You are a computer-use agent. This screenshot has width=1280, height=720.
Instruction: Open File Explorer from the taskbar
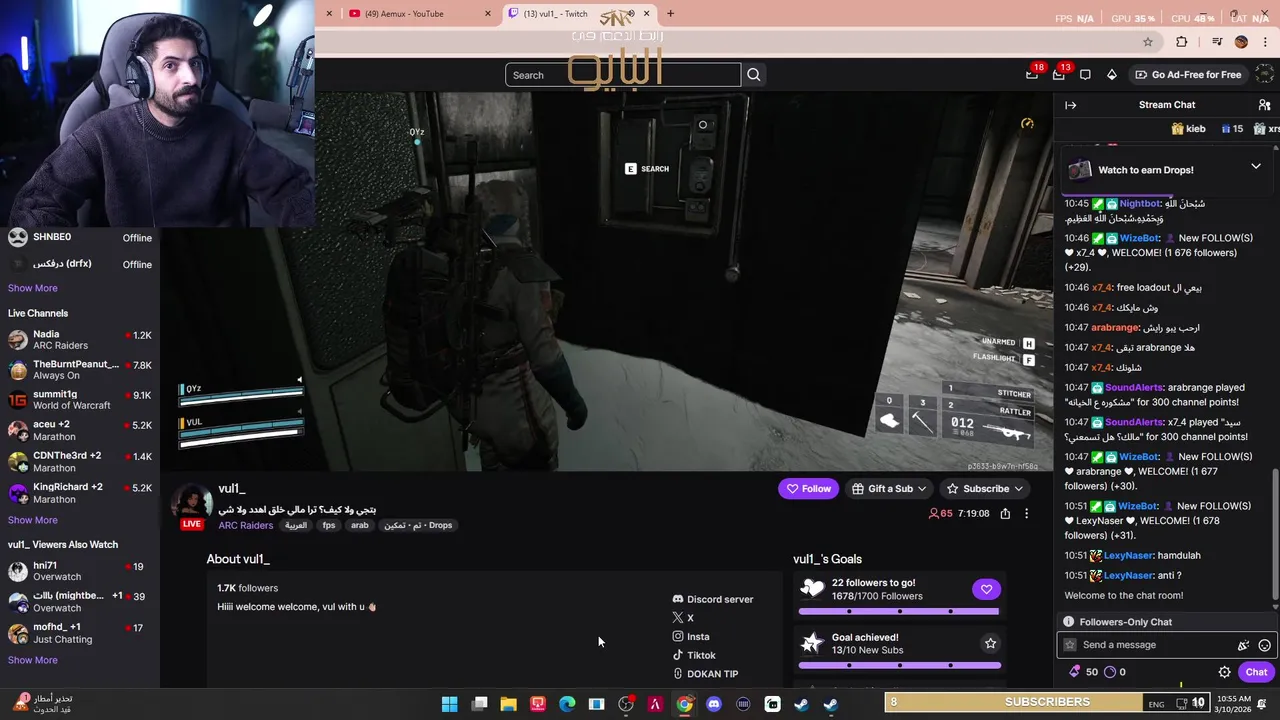pyautogui.click(x=508, y=704)
